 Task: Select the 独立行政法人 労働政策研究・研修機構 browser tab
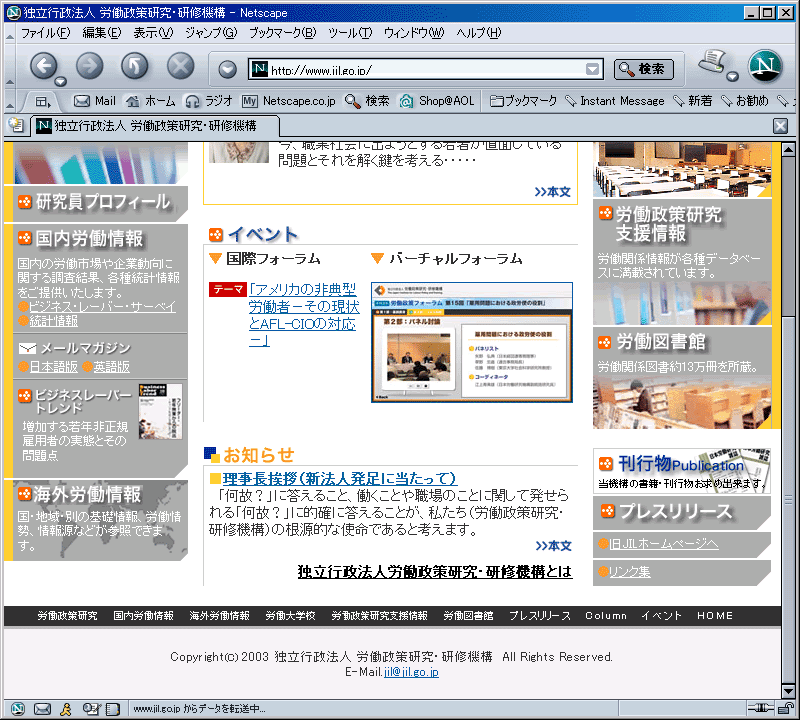(x=155, y=126)
